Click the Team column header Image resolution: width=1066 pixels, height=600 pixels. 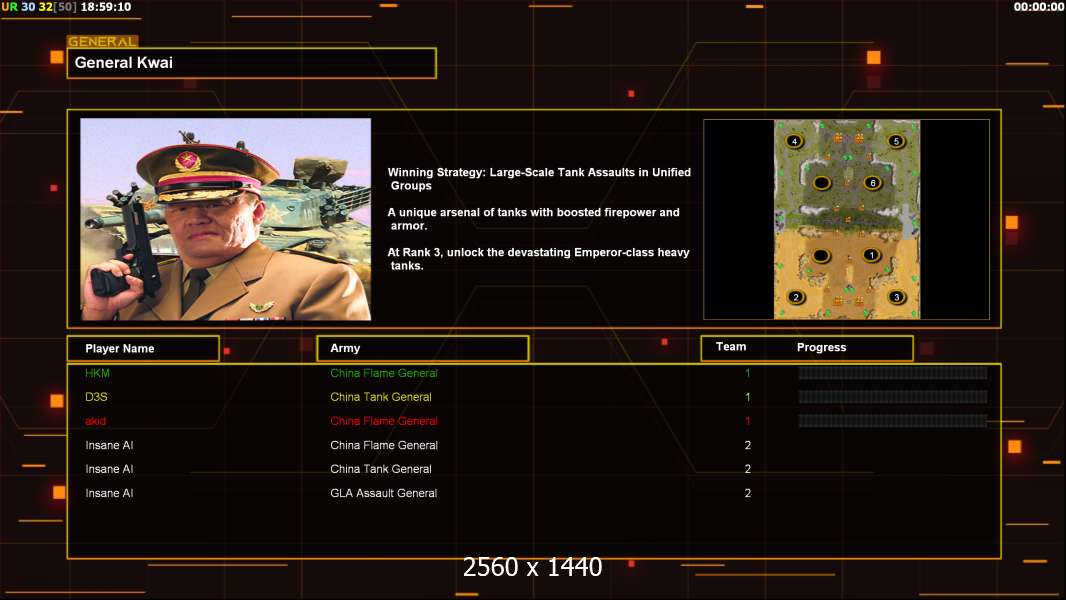tap(731, 347)
